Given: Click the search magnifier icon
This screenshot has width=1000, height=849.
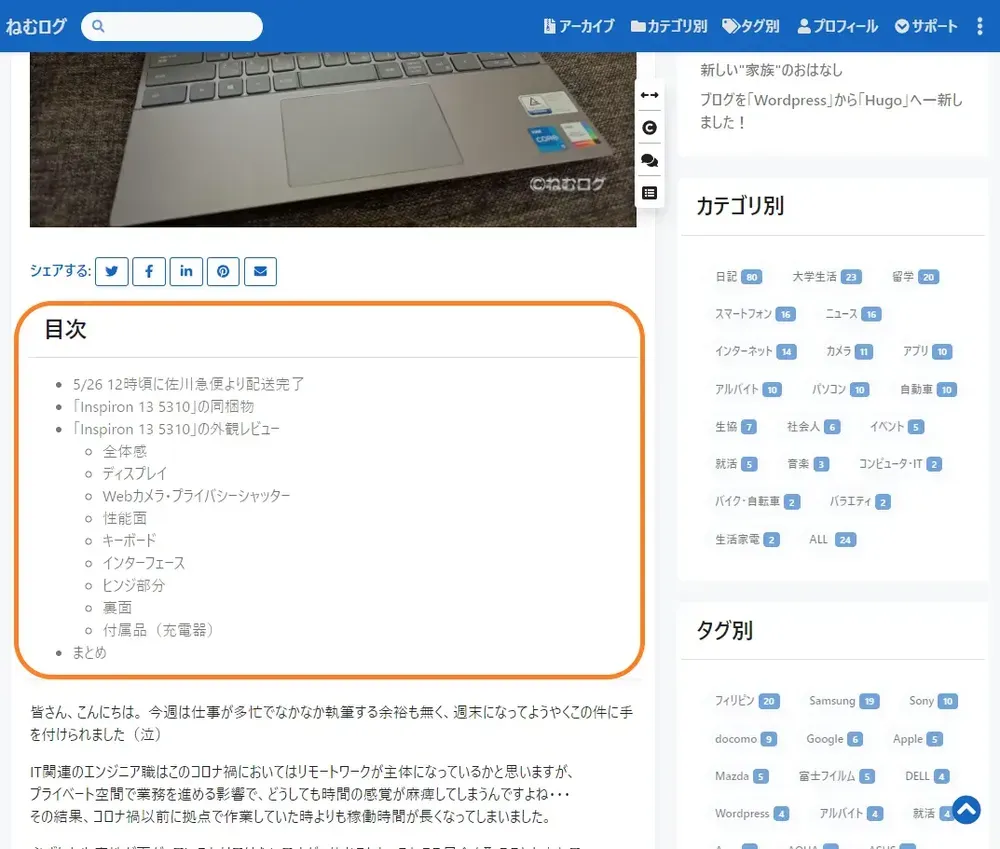Looking at the screenshot, I should click(98, 26).
